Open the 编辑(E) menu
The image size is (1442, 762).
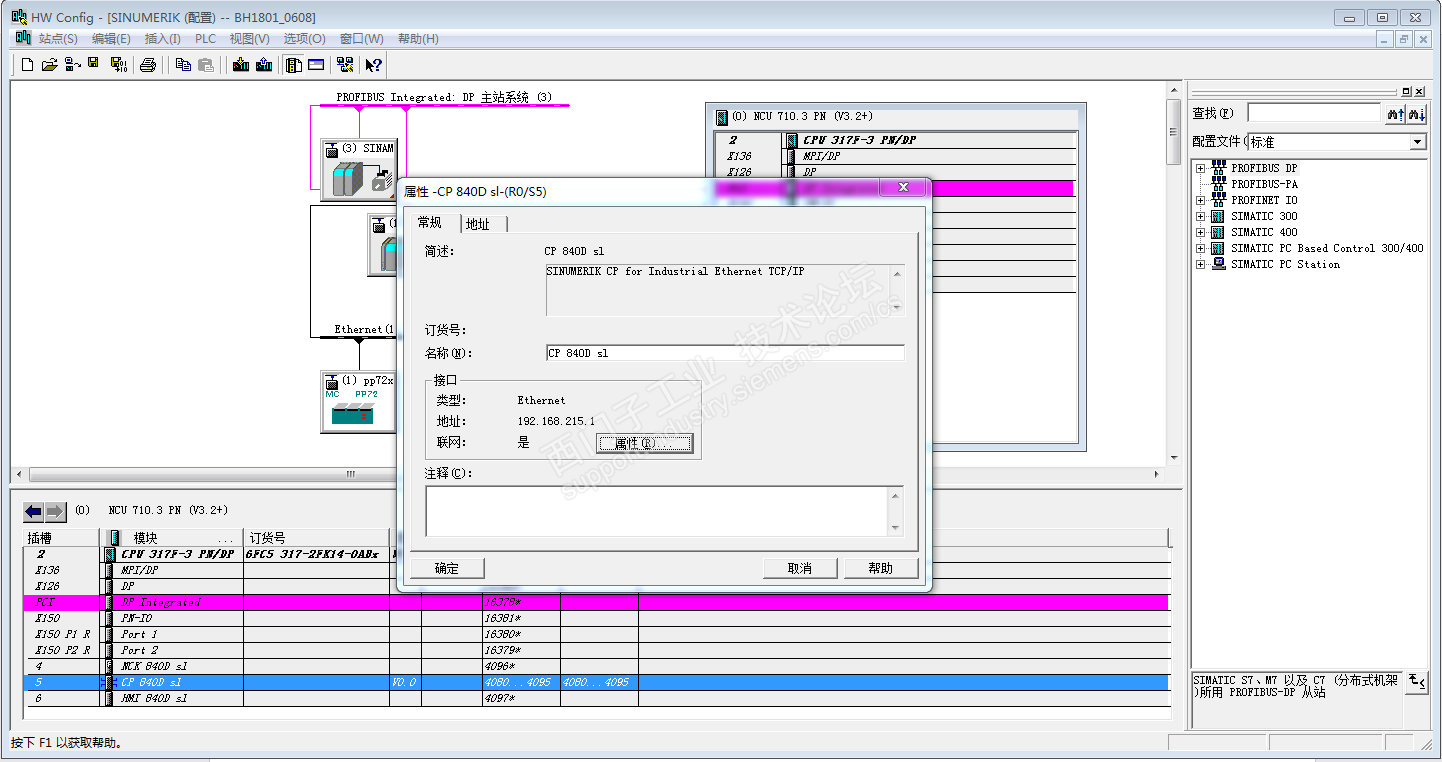[111, 39]
